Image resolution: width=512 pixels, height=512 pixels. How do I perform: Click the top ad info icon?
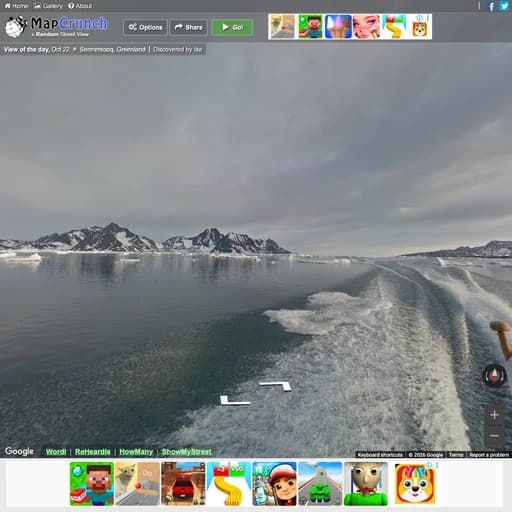[x=420, y=18]
